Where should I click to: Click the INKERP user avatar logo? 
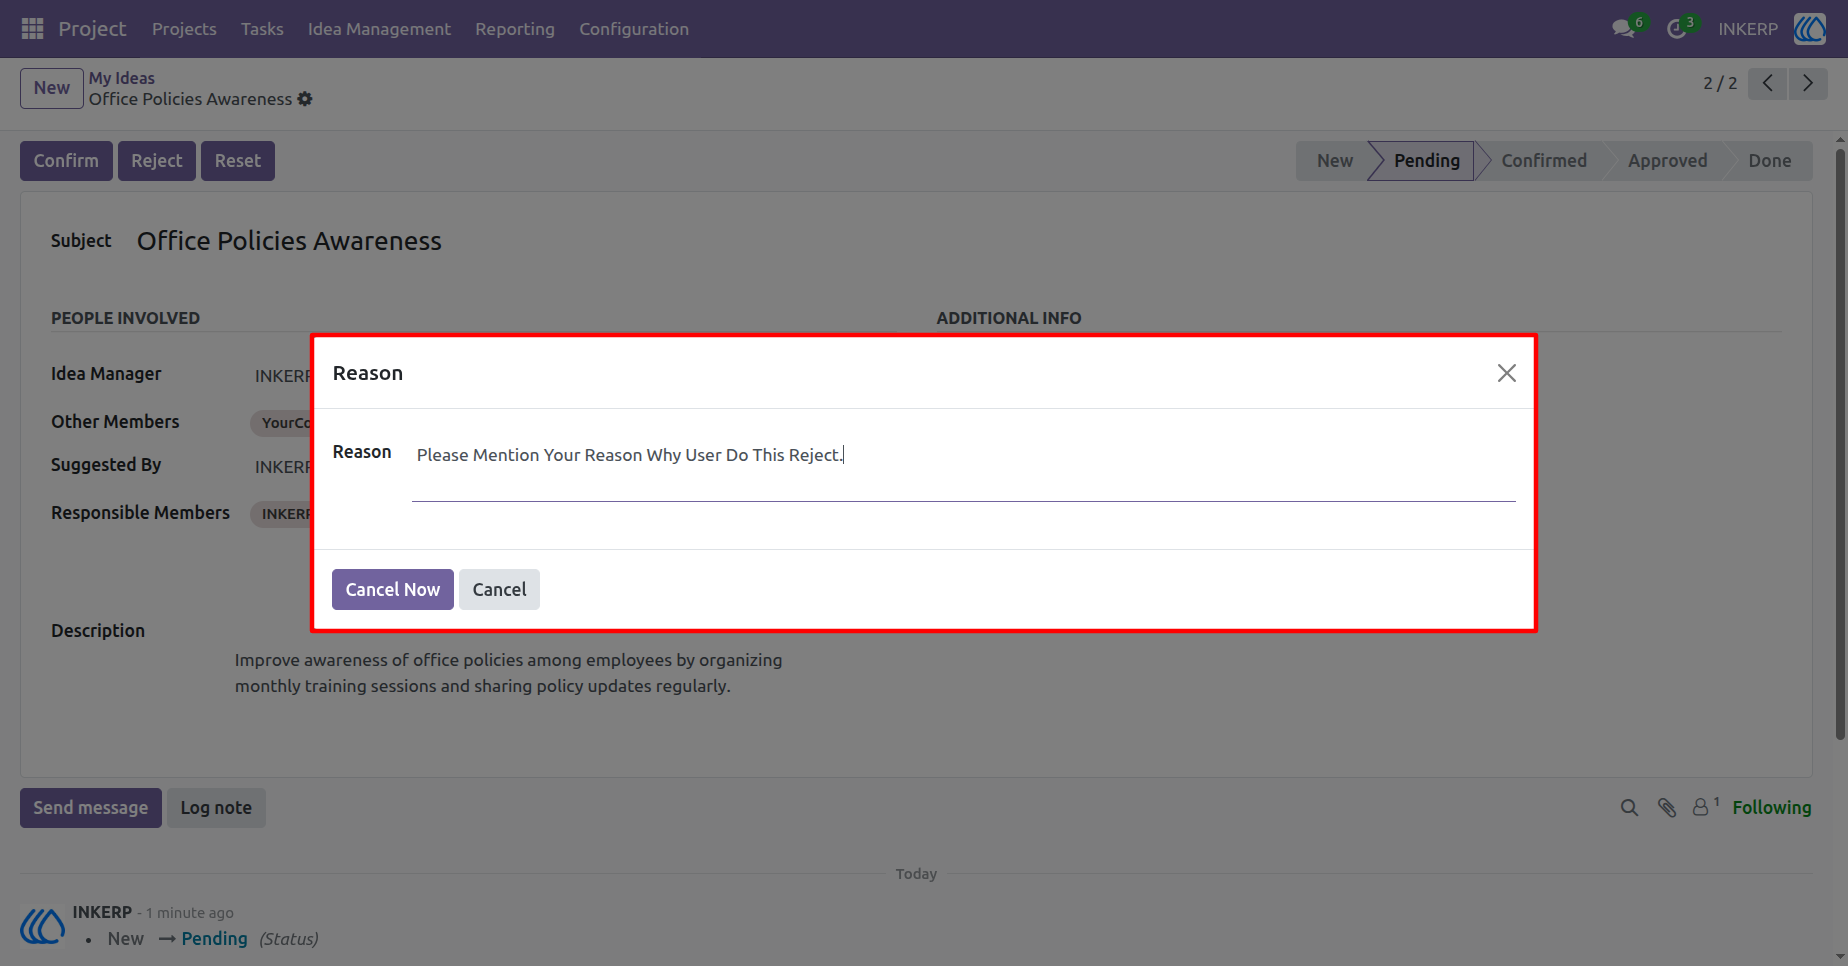1810,29
